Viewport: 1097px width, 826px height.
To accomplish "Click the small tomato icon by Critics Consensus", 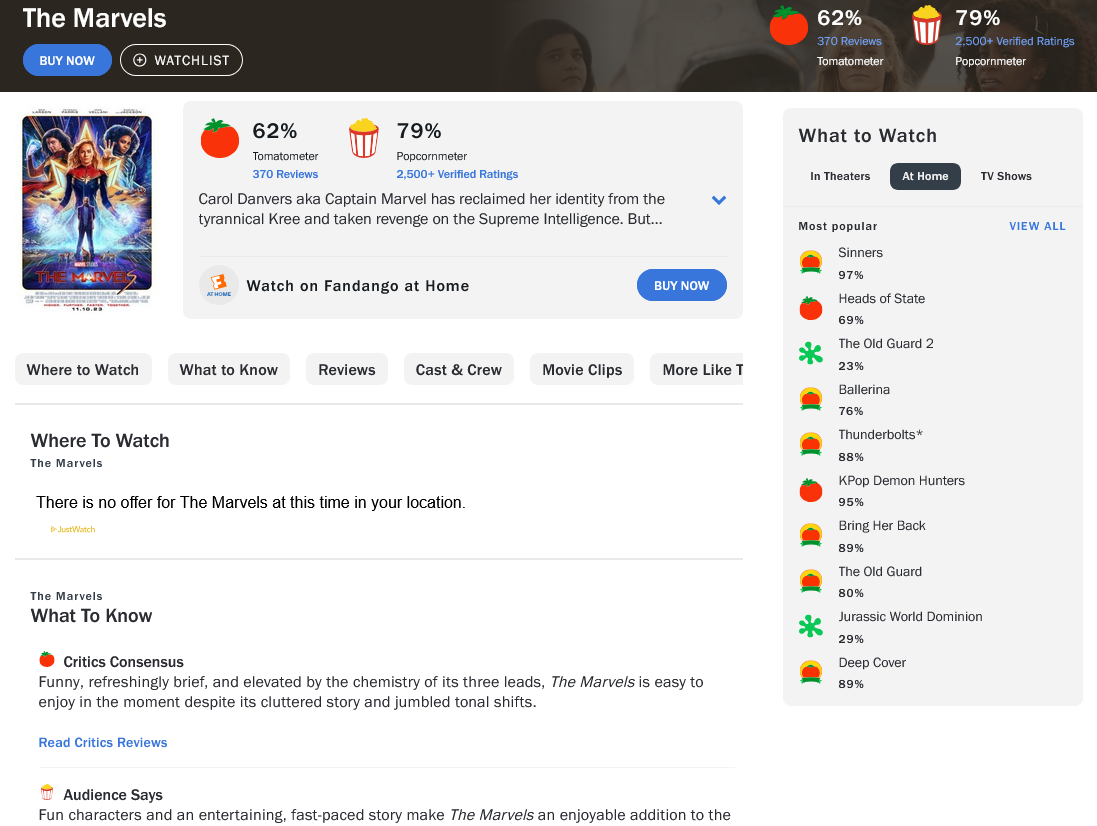I will 47,659.
